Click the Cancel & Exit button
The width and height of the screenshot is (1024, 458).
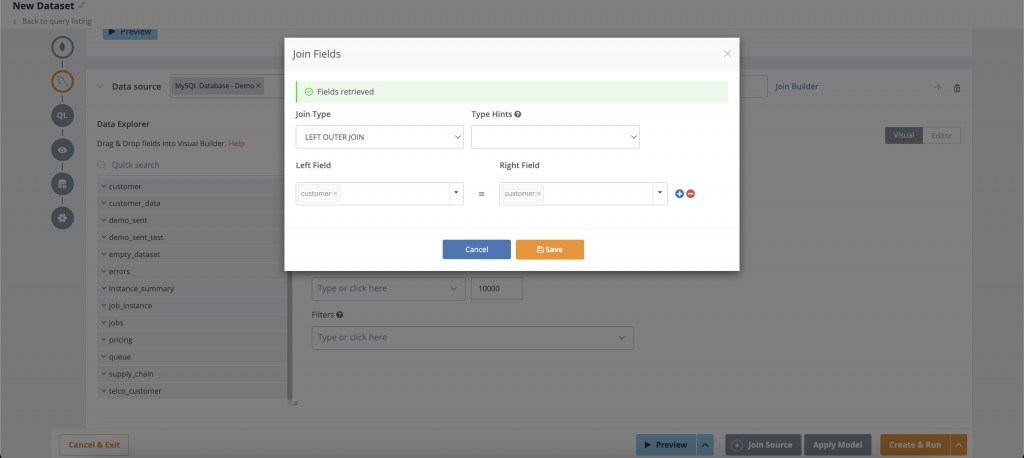tap(94, 445)
